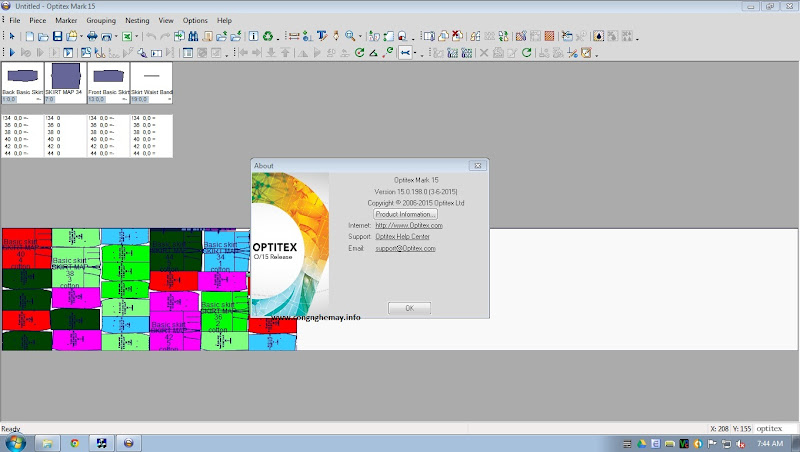Click the Open folder toolbar icon
This screenshot has width=800, height=452.
tap(43, 36)
